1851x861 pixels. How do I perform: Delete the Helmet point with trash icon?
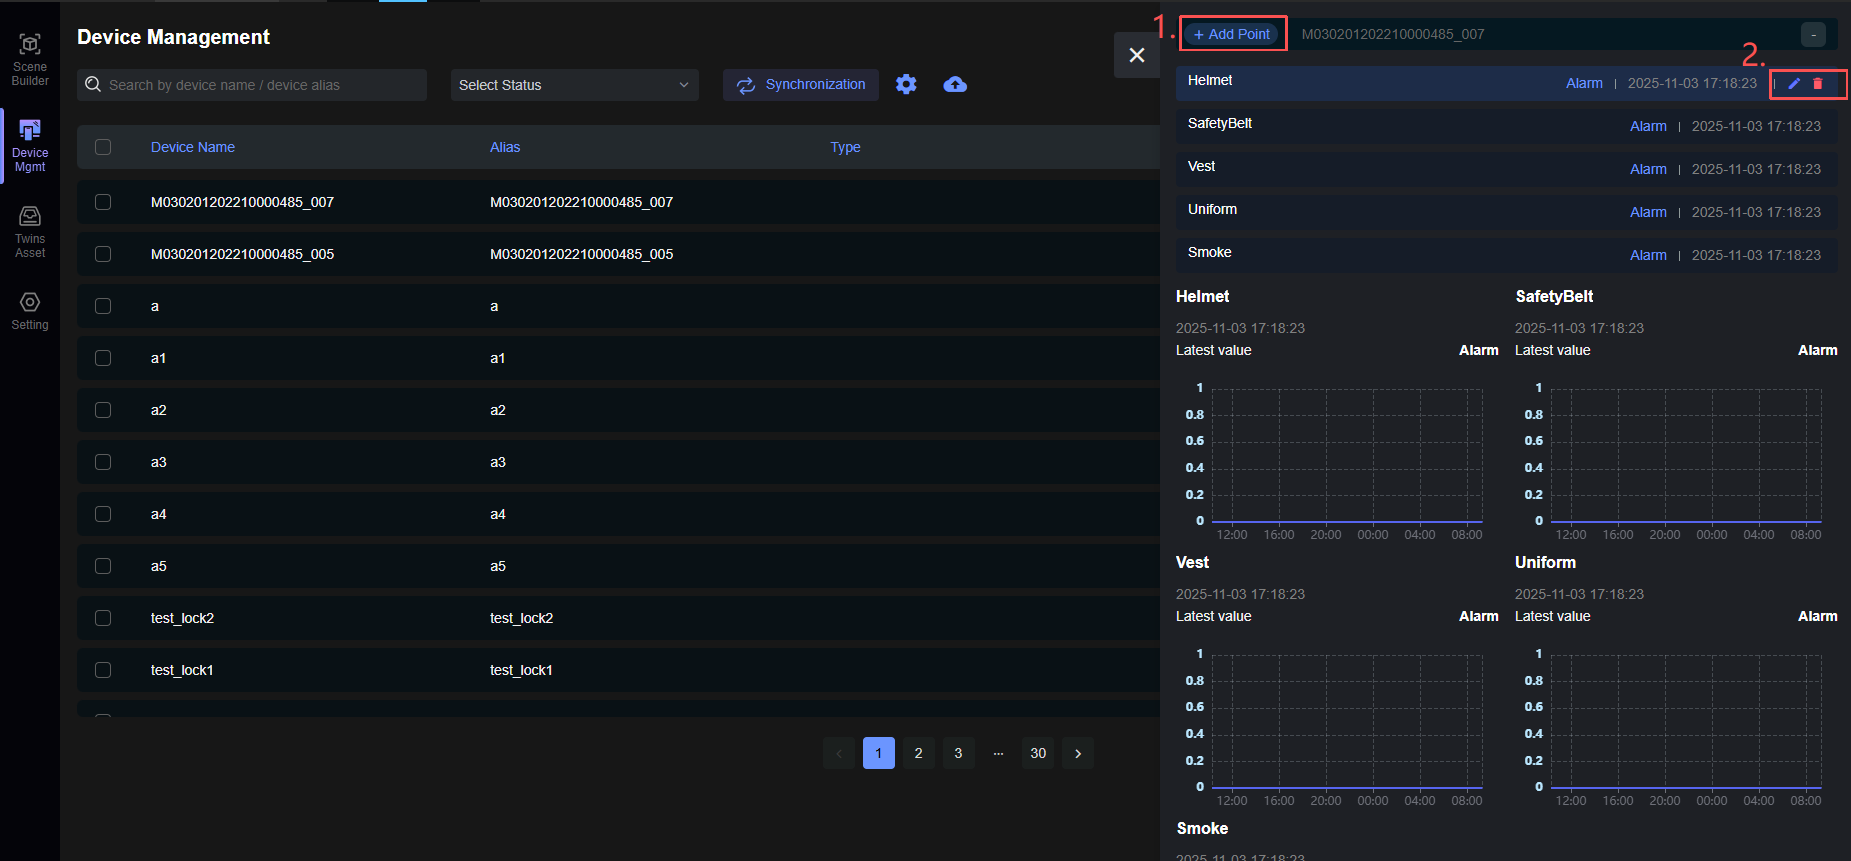pos(1818,84)
